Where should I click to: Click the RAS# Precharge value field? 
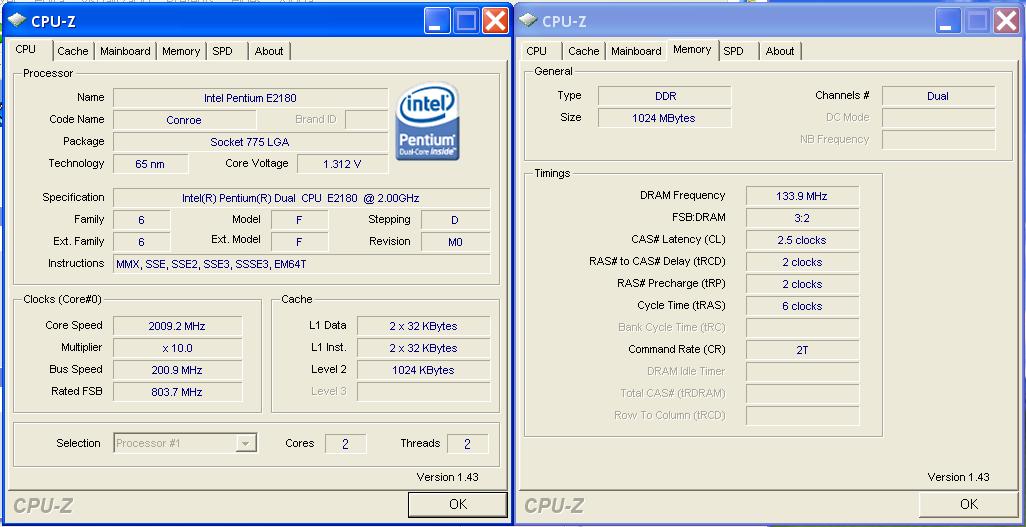[802, 284]
